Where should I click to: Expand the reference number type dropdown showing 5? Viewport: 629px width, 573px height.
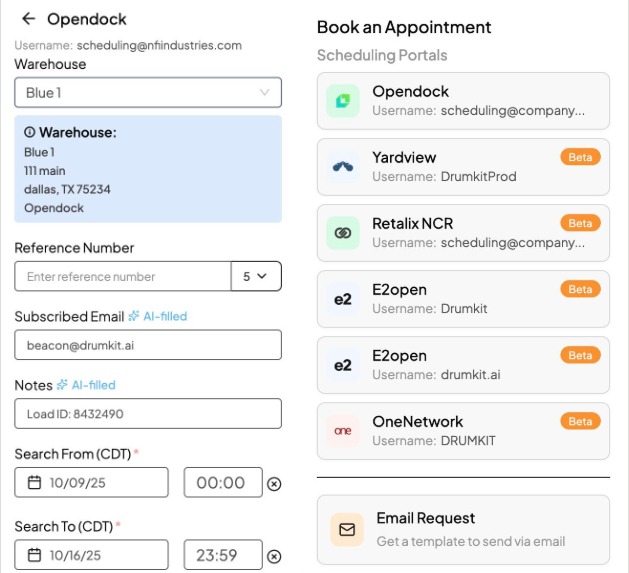click(x=256, y=276)
